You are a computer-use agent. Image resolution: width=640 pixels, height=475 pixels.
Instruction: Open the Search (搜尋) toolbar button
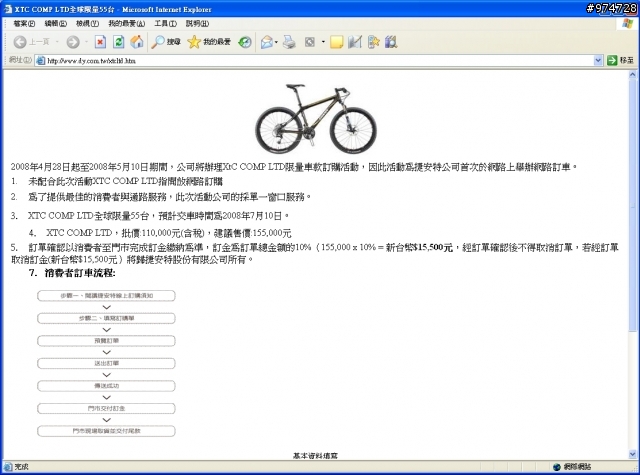click(x=166, y=42)
